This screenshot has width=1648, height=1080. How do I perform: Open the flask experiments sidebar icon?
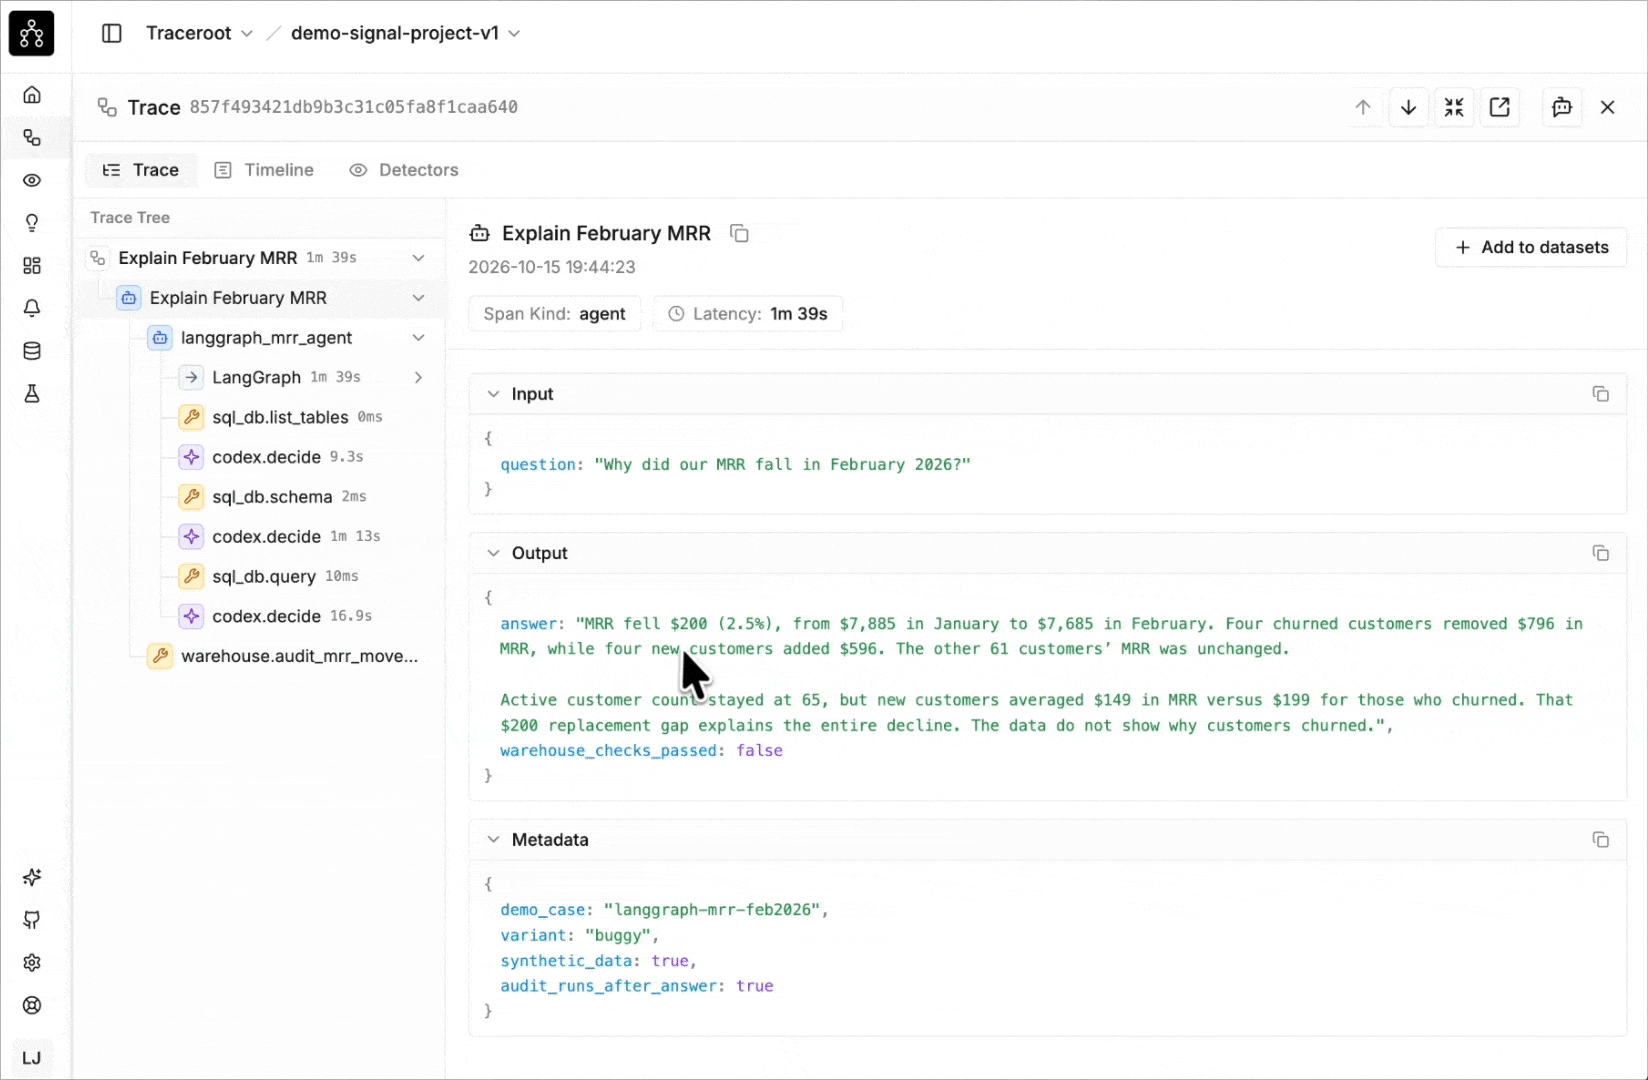coord(32,394)
